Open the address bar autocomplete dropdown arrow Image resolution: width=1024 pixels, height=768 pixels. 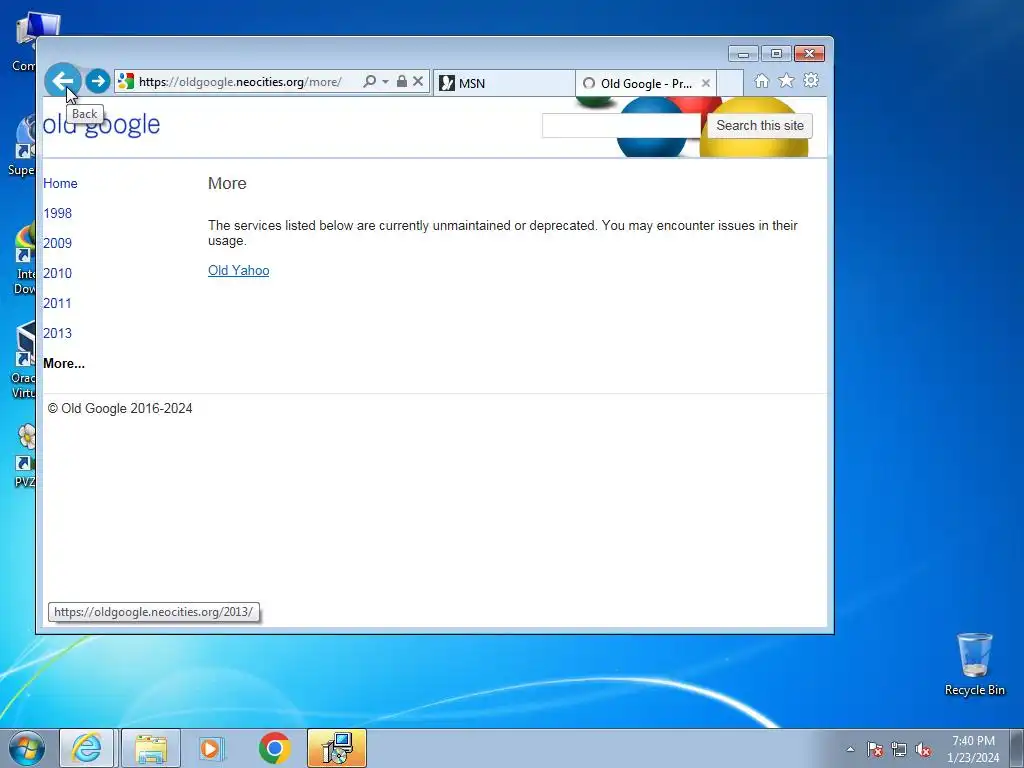(x=385, y=81)
